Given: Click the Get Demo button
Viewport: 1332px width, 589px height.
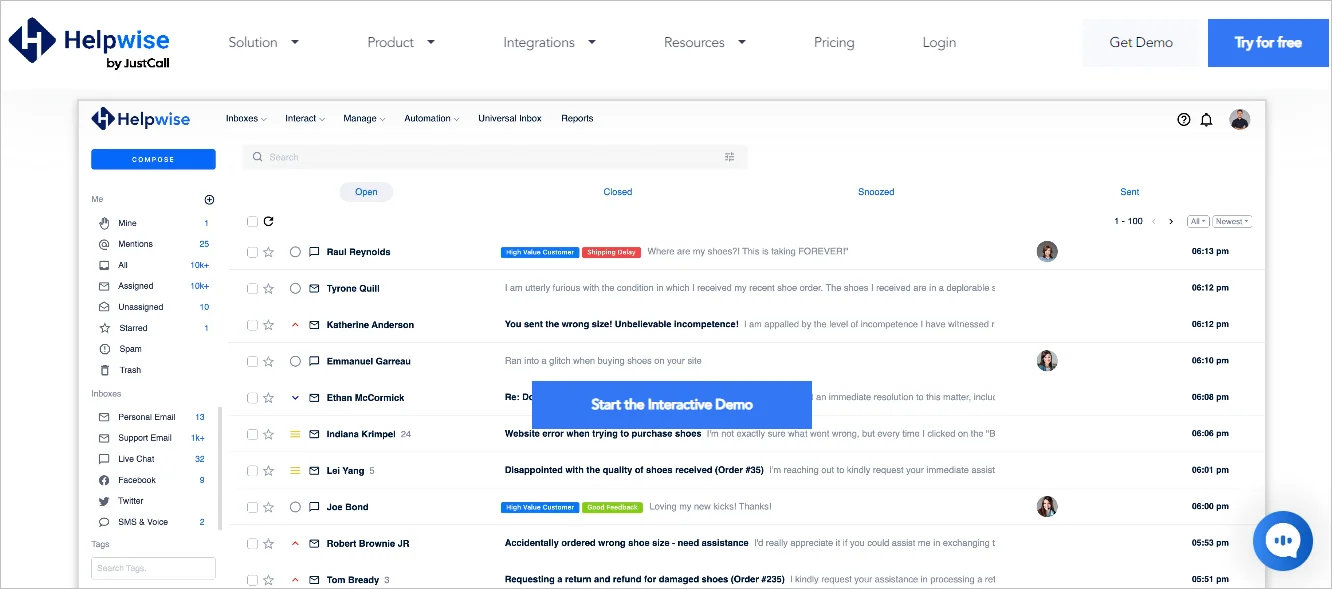Looking at the screenshot, I should click(1141, 43).
